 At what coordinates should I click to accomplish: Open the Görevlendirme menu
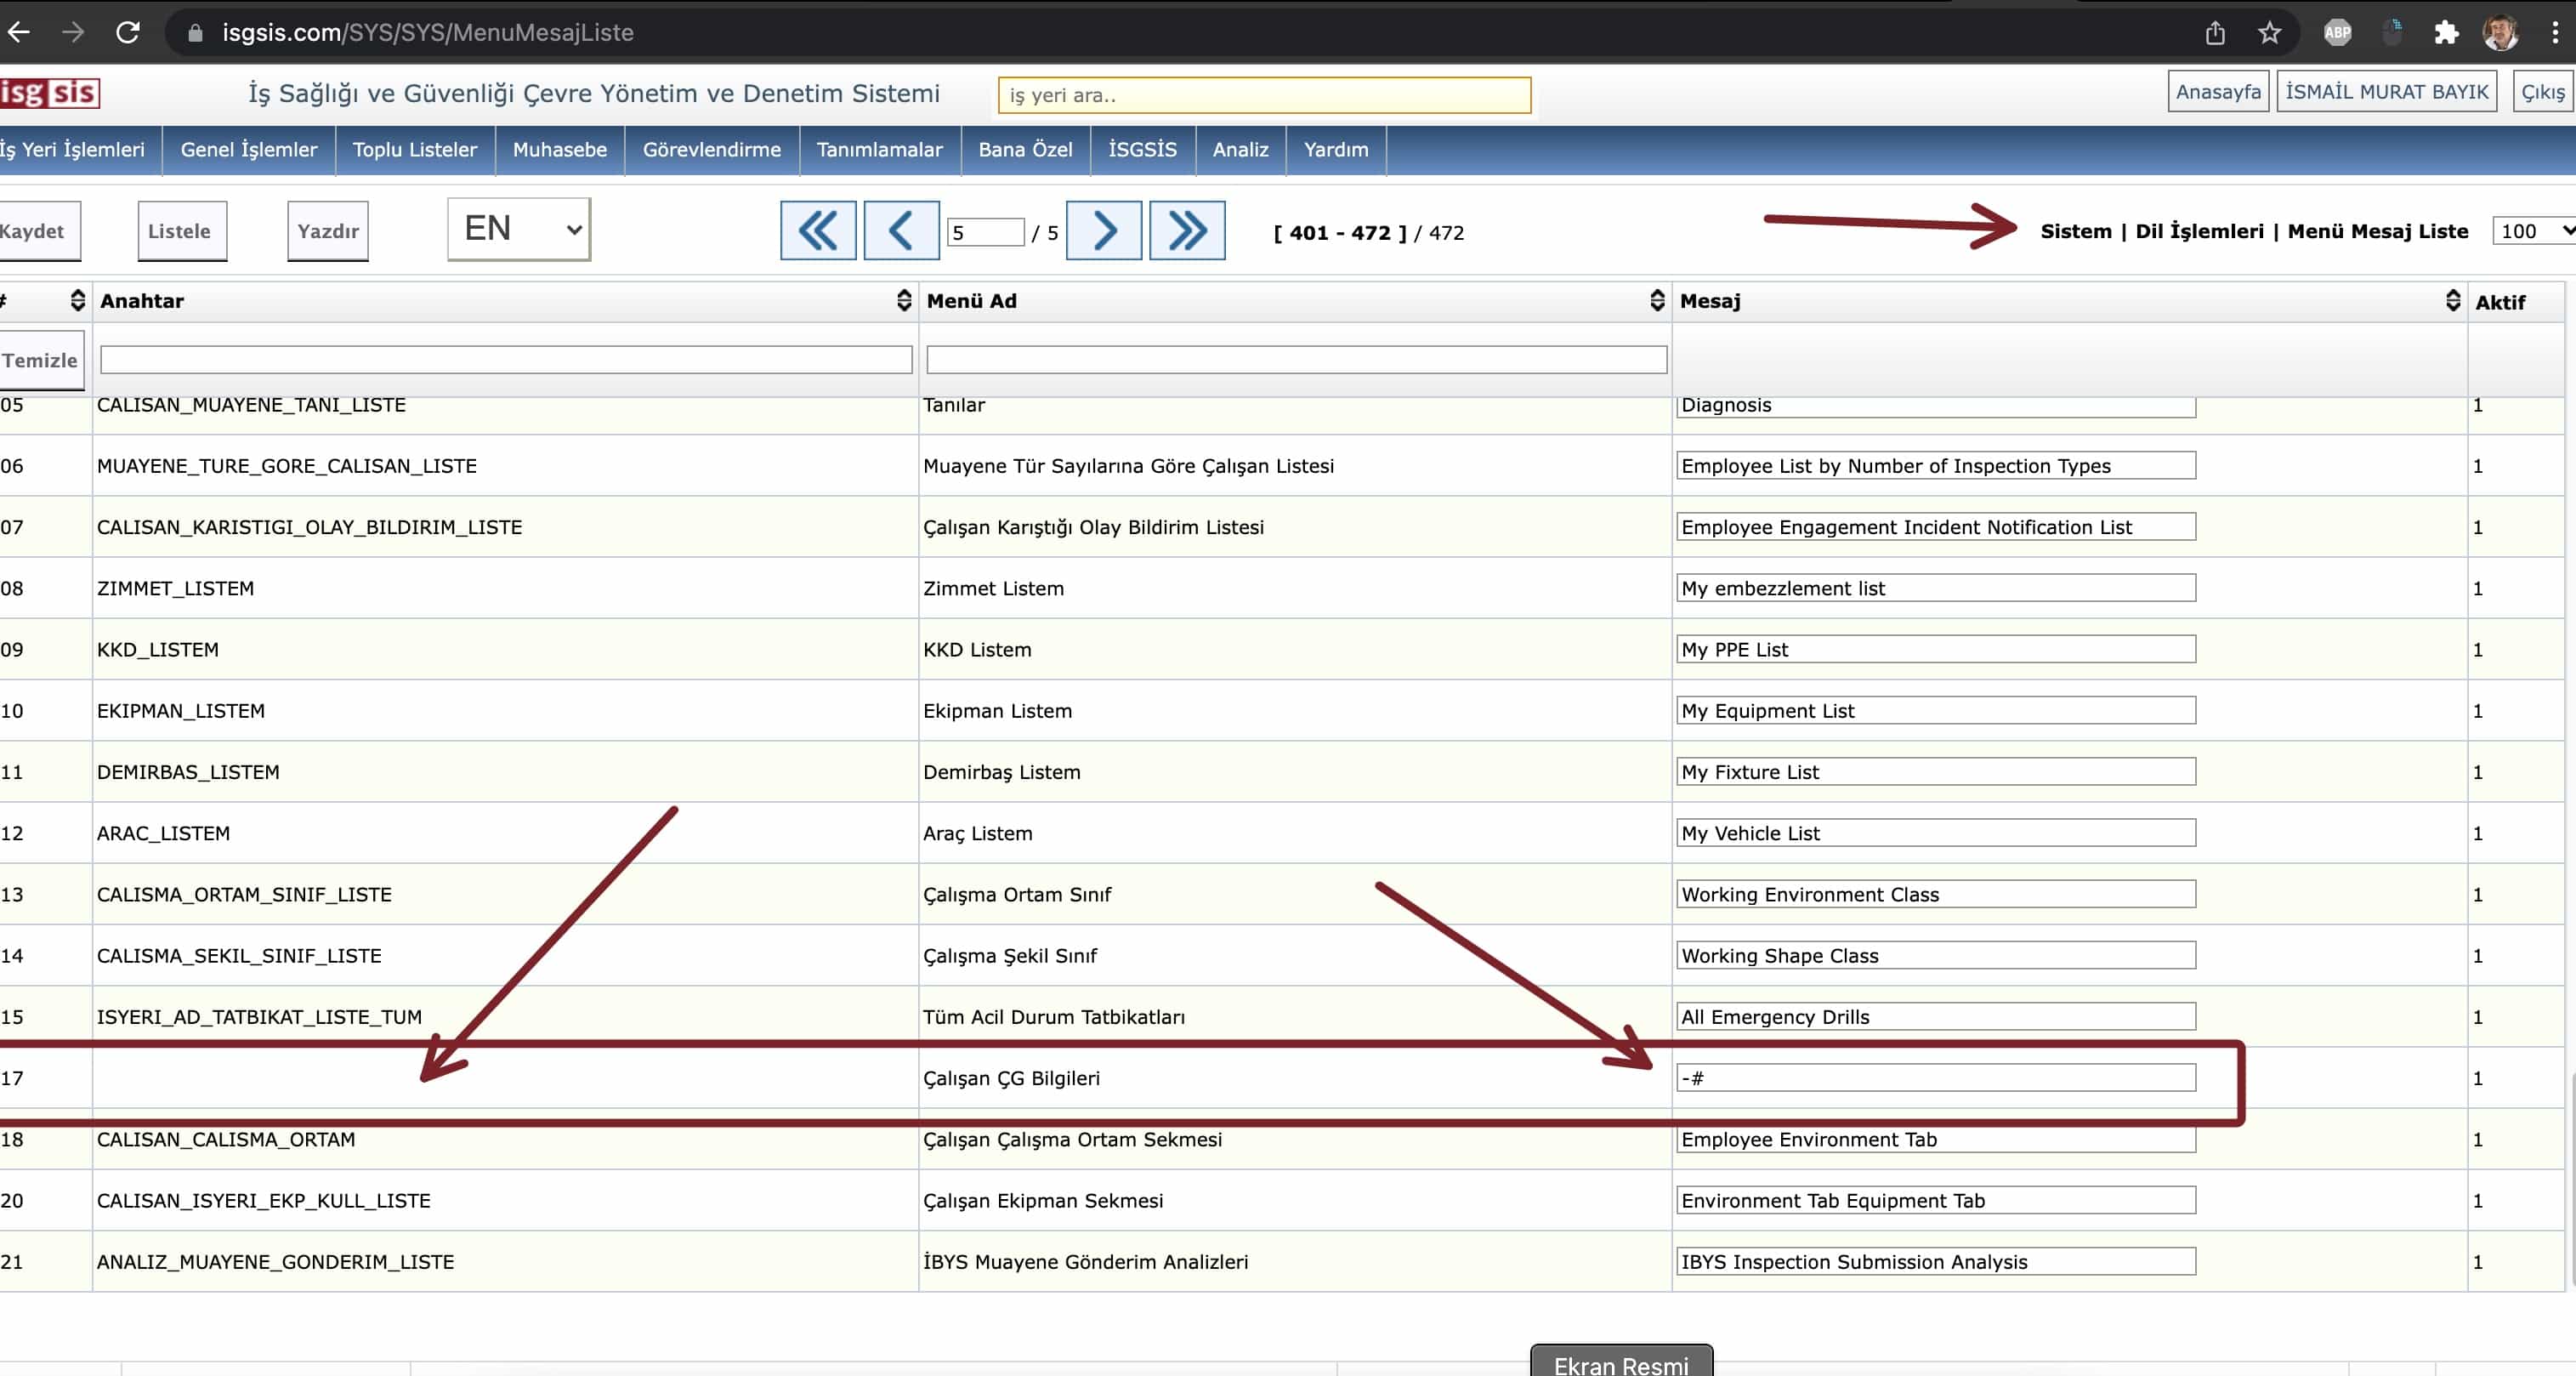711,149
